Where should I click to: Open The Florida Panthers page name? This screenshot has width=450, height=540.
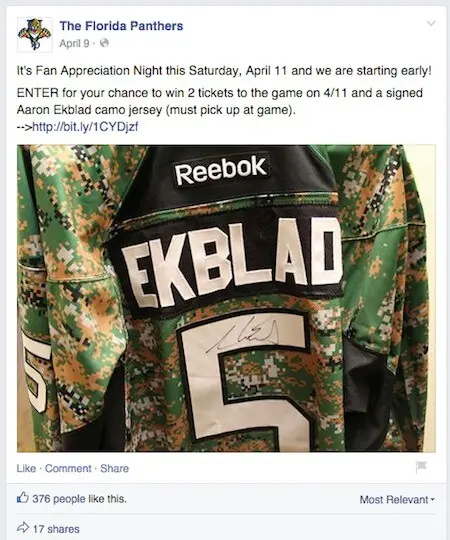[121, 26]
